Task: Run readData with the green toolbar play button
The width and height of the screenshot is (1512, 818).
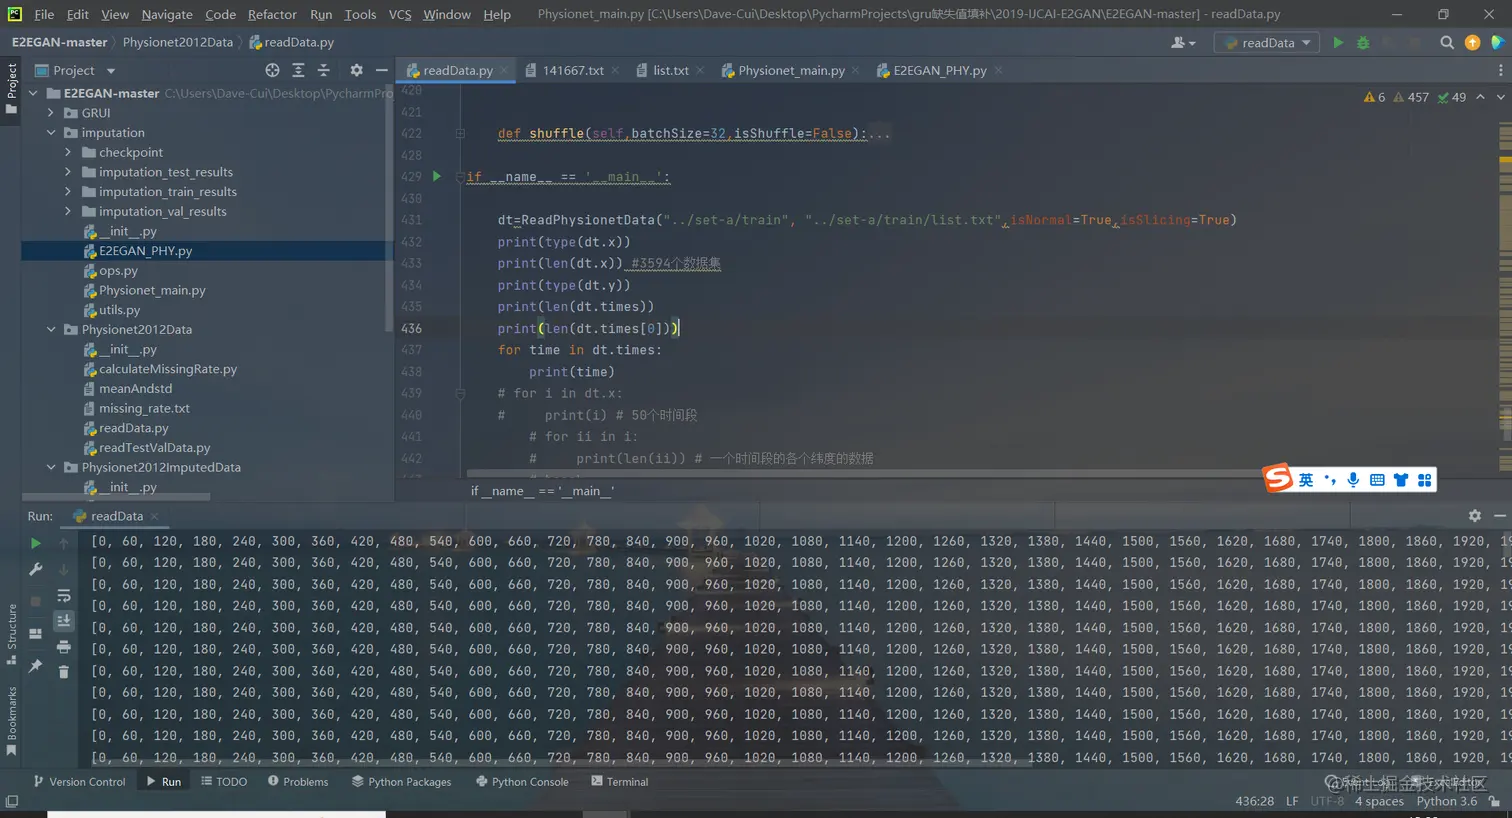Action: coord(1338,43)
